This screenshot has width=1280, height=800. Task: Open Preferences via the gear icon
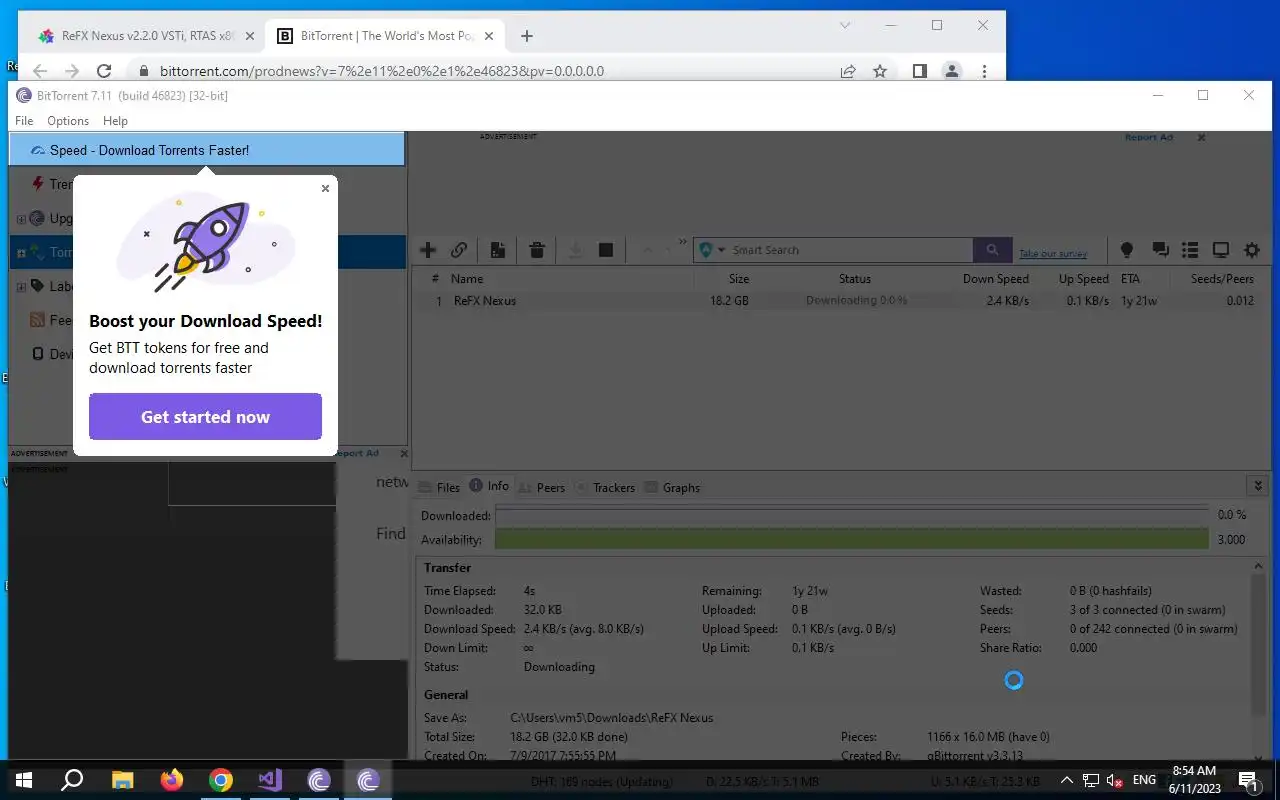[1252, 250]
